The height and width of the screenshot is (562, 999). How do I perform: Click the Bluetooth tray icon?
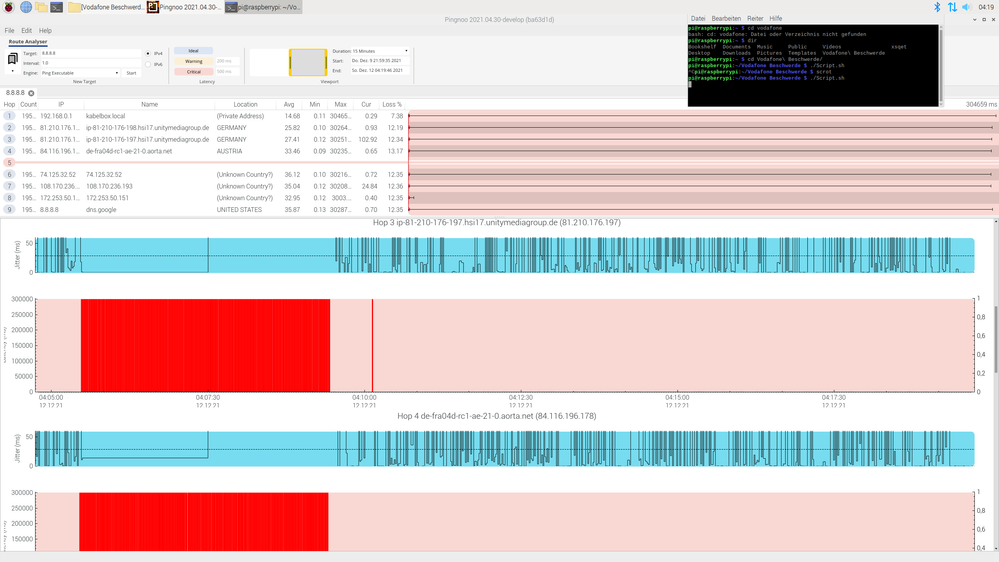[937, 7]
